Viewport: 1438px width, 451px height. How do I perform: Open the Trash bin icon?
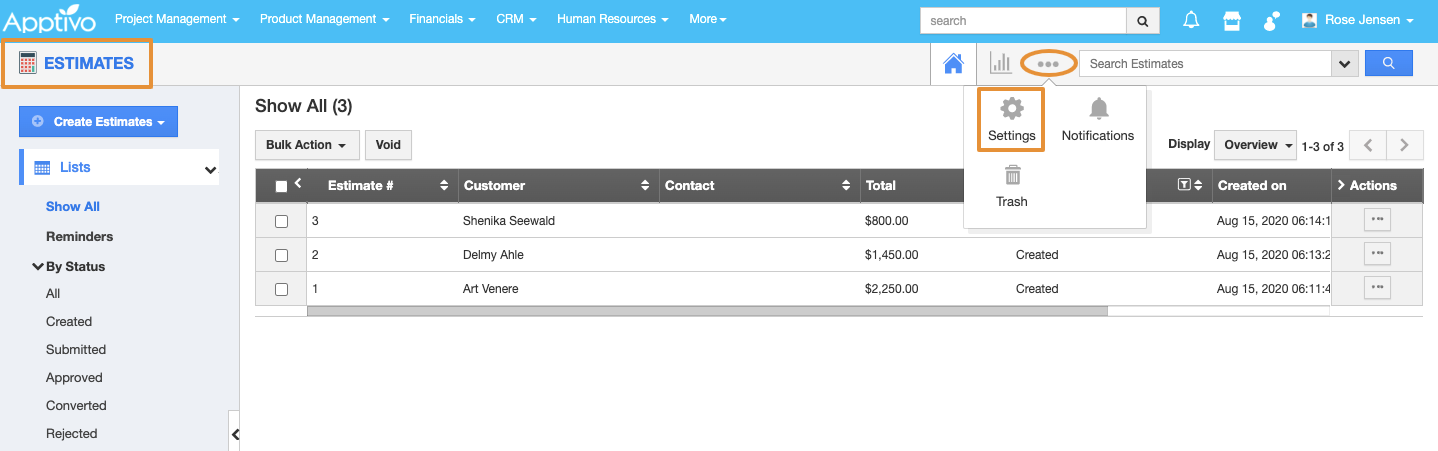[1012, 186]
